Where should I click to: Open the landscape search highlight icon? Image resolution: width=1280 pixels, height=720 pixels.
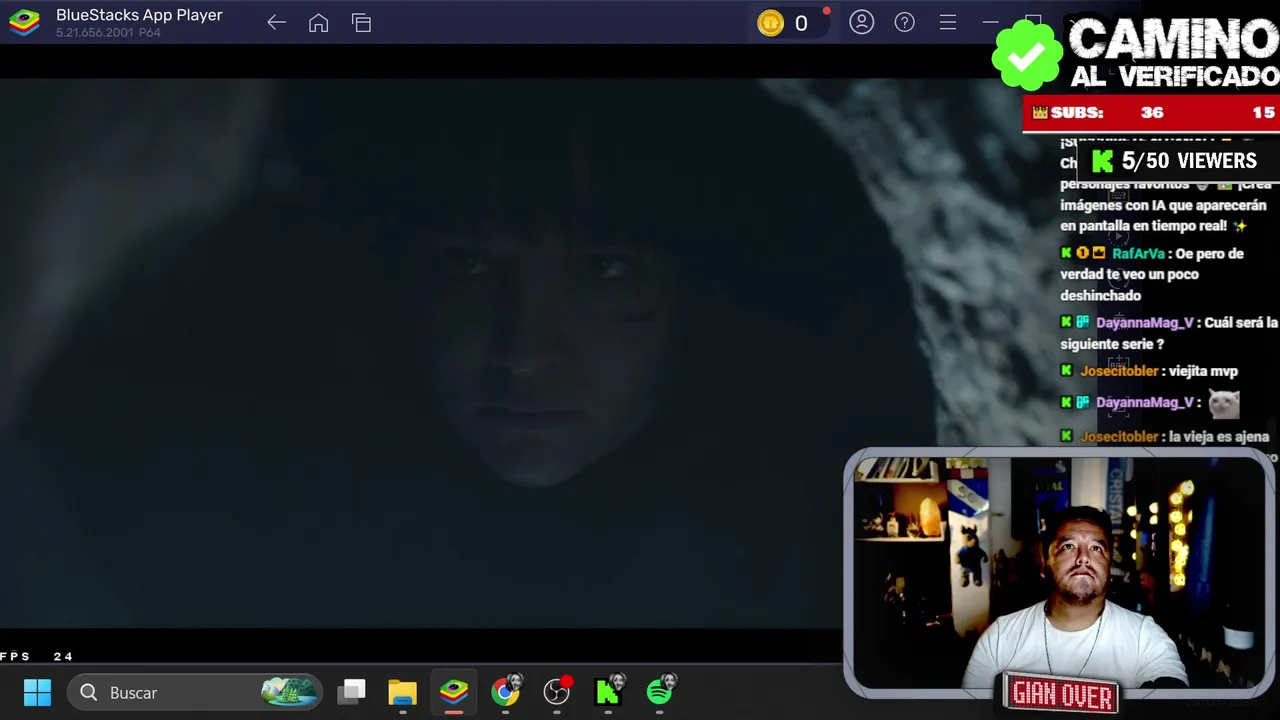tap(289, 692)
